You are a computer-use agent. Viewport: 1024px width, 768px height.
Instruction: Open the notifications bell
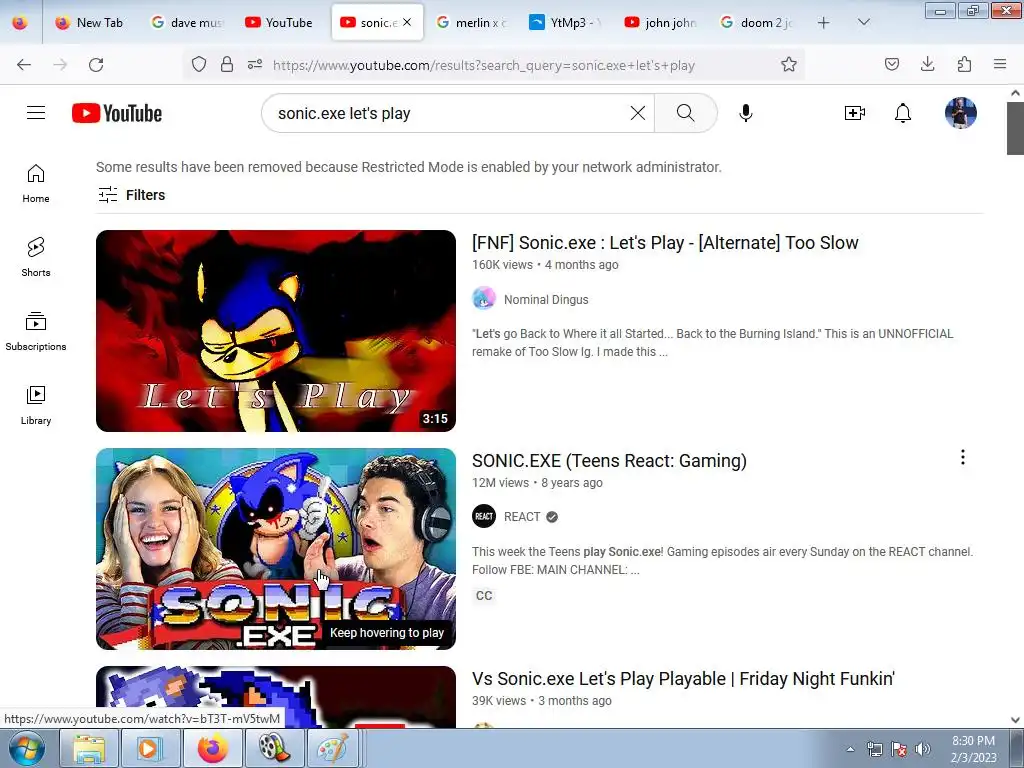[x=903, y=113]
